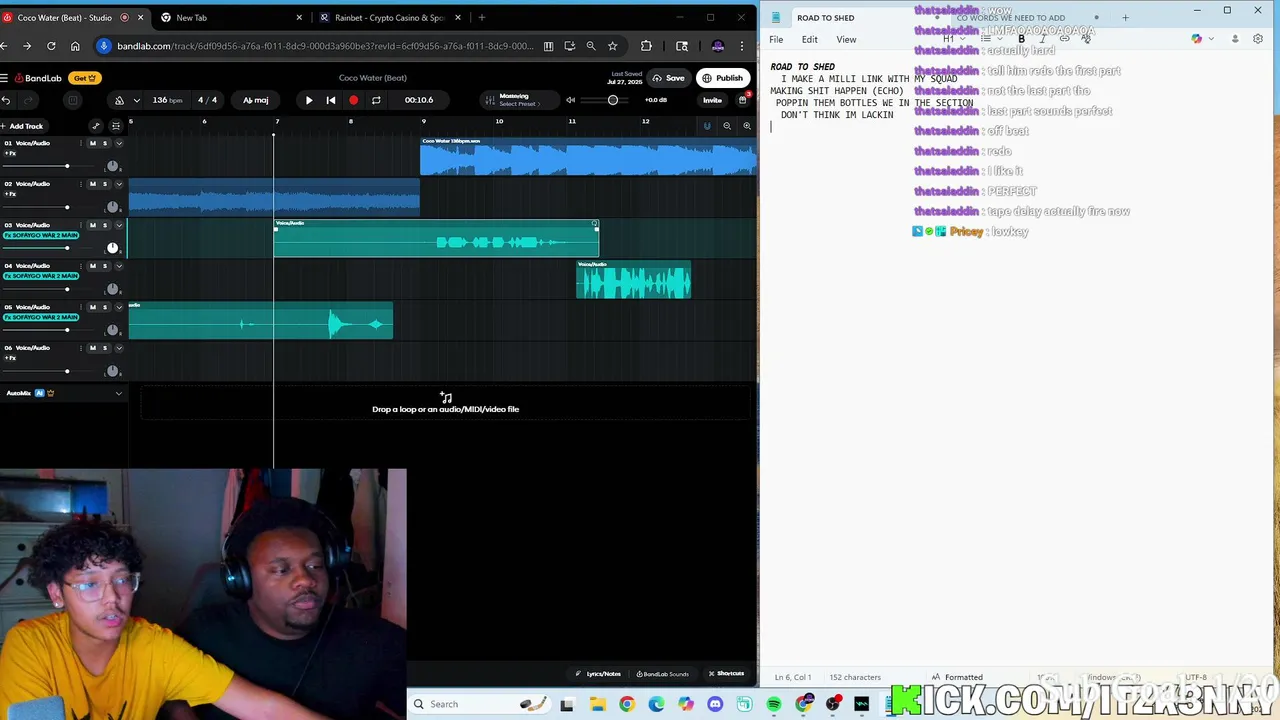Image resolution: width=1280 pixels, height=720 pixels.
Task: Toggle the magnet snap icon
Action: pos(707,126)
